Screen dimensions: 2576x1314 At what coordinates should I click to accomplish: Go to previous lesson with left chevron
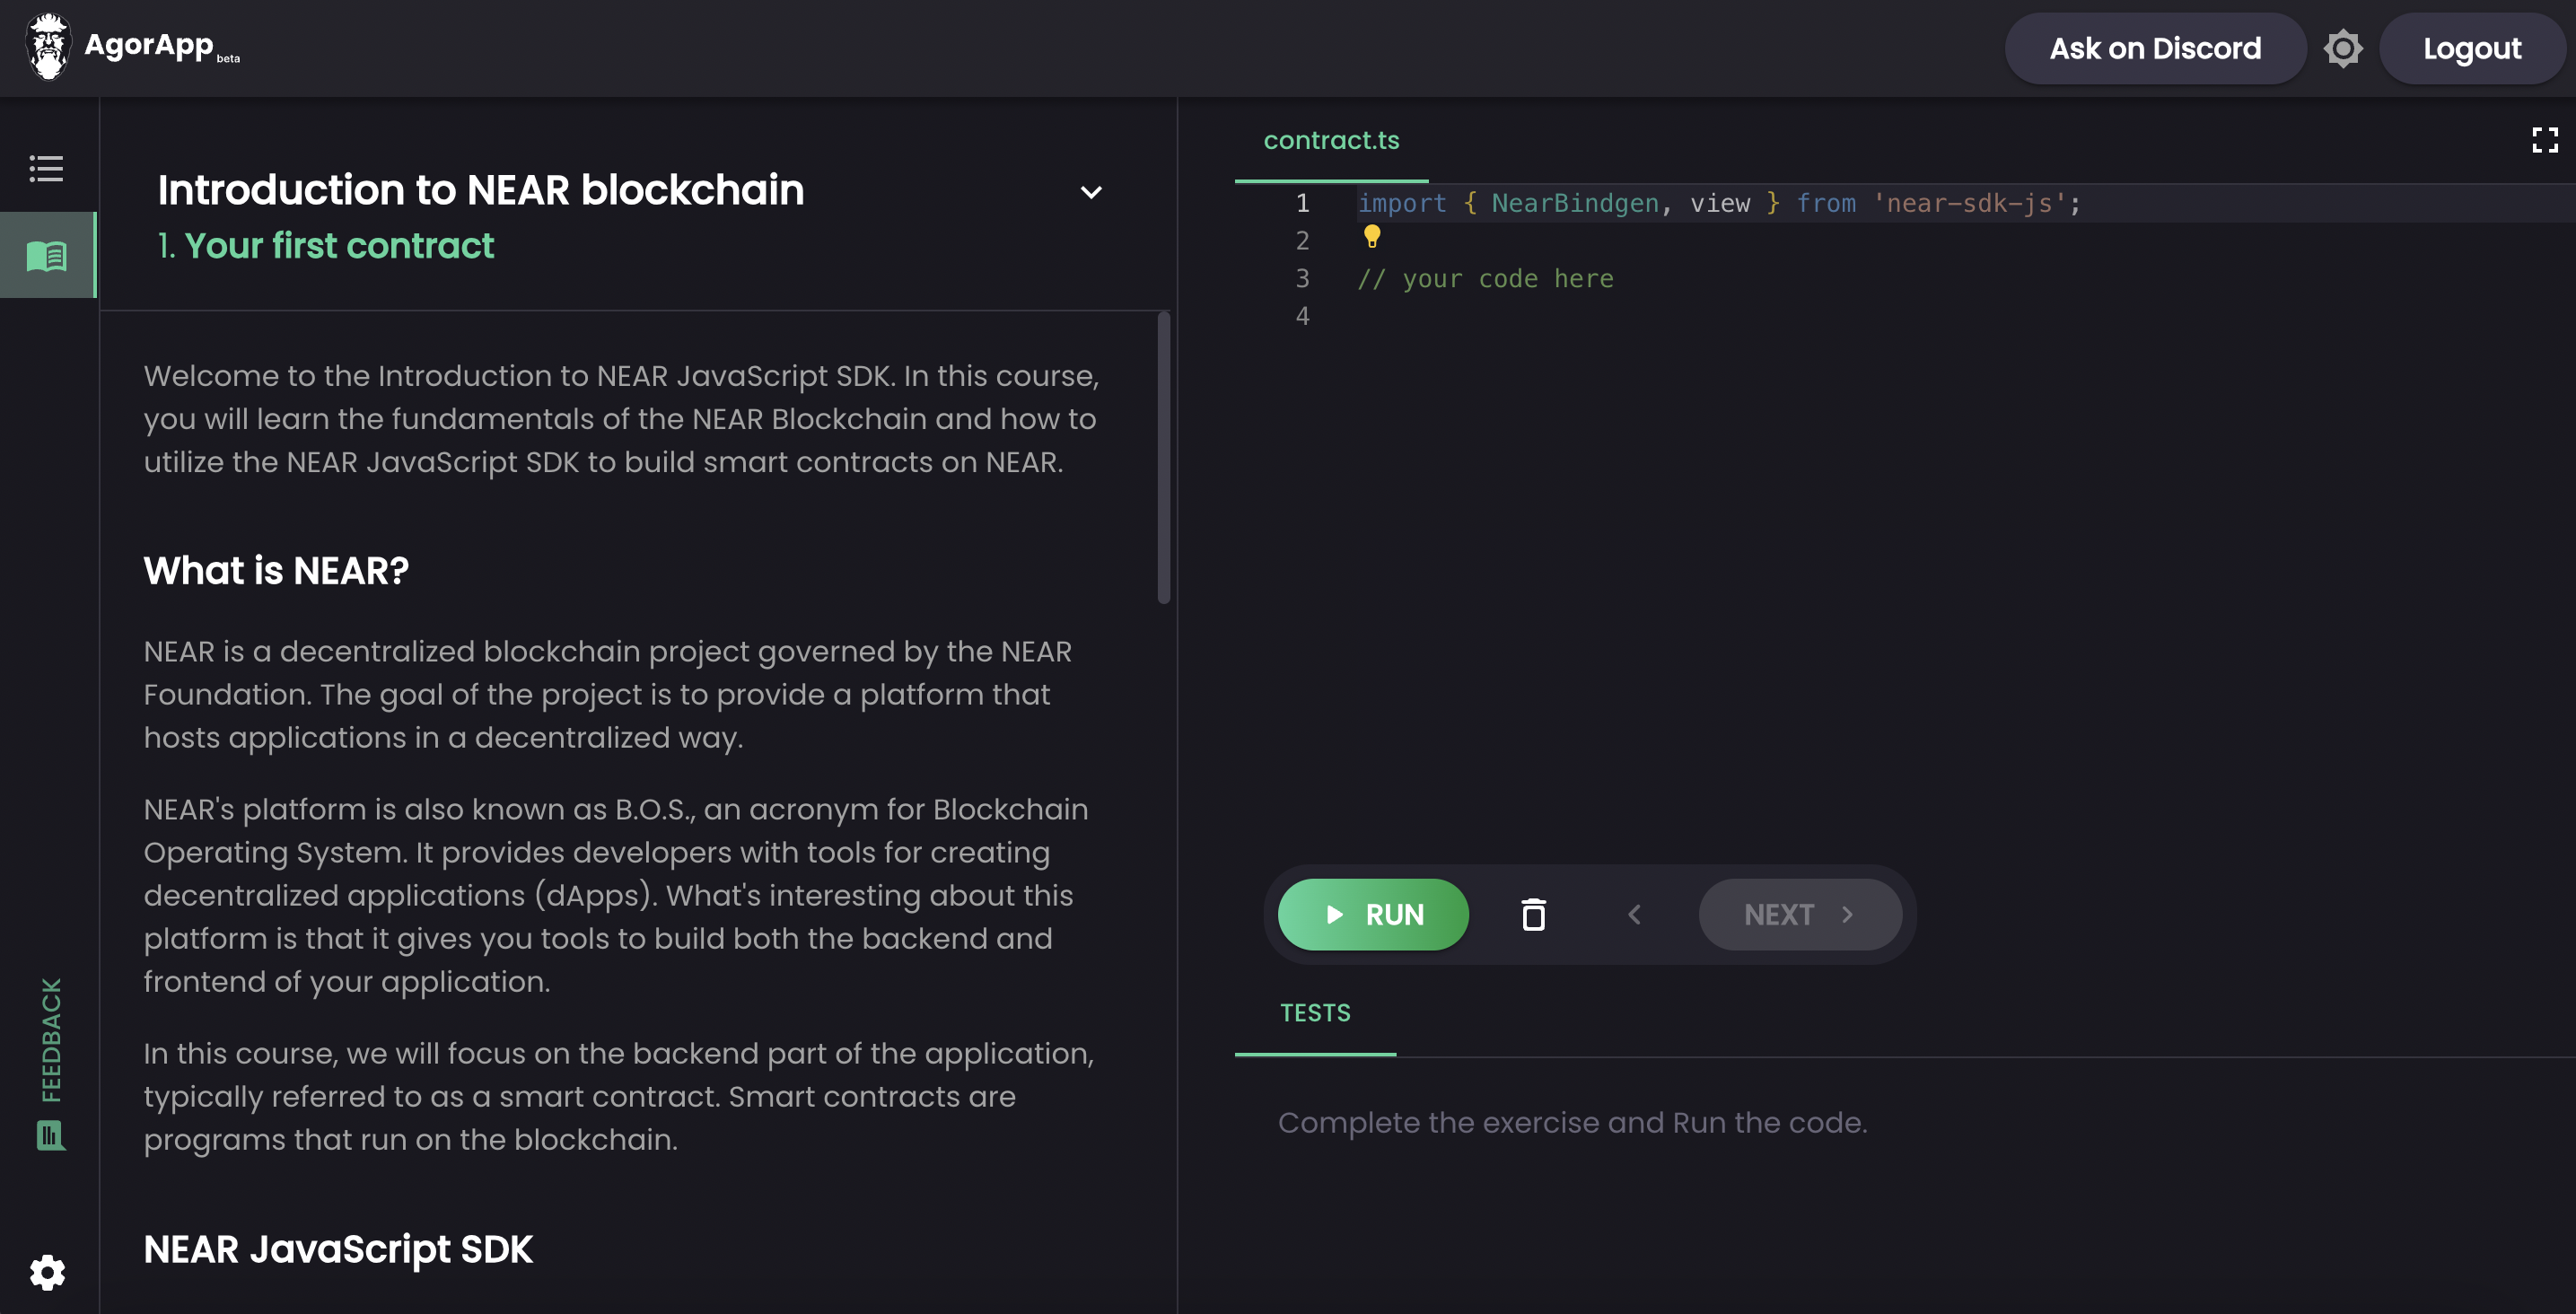[x=1634, y=914]
